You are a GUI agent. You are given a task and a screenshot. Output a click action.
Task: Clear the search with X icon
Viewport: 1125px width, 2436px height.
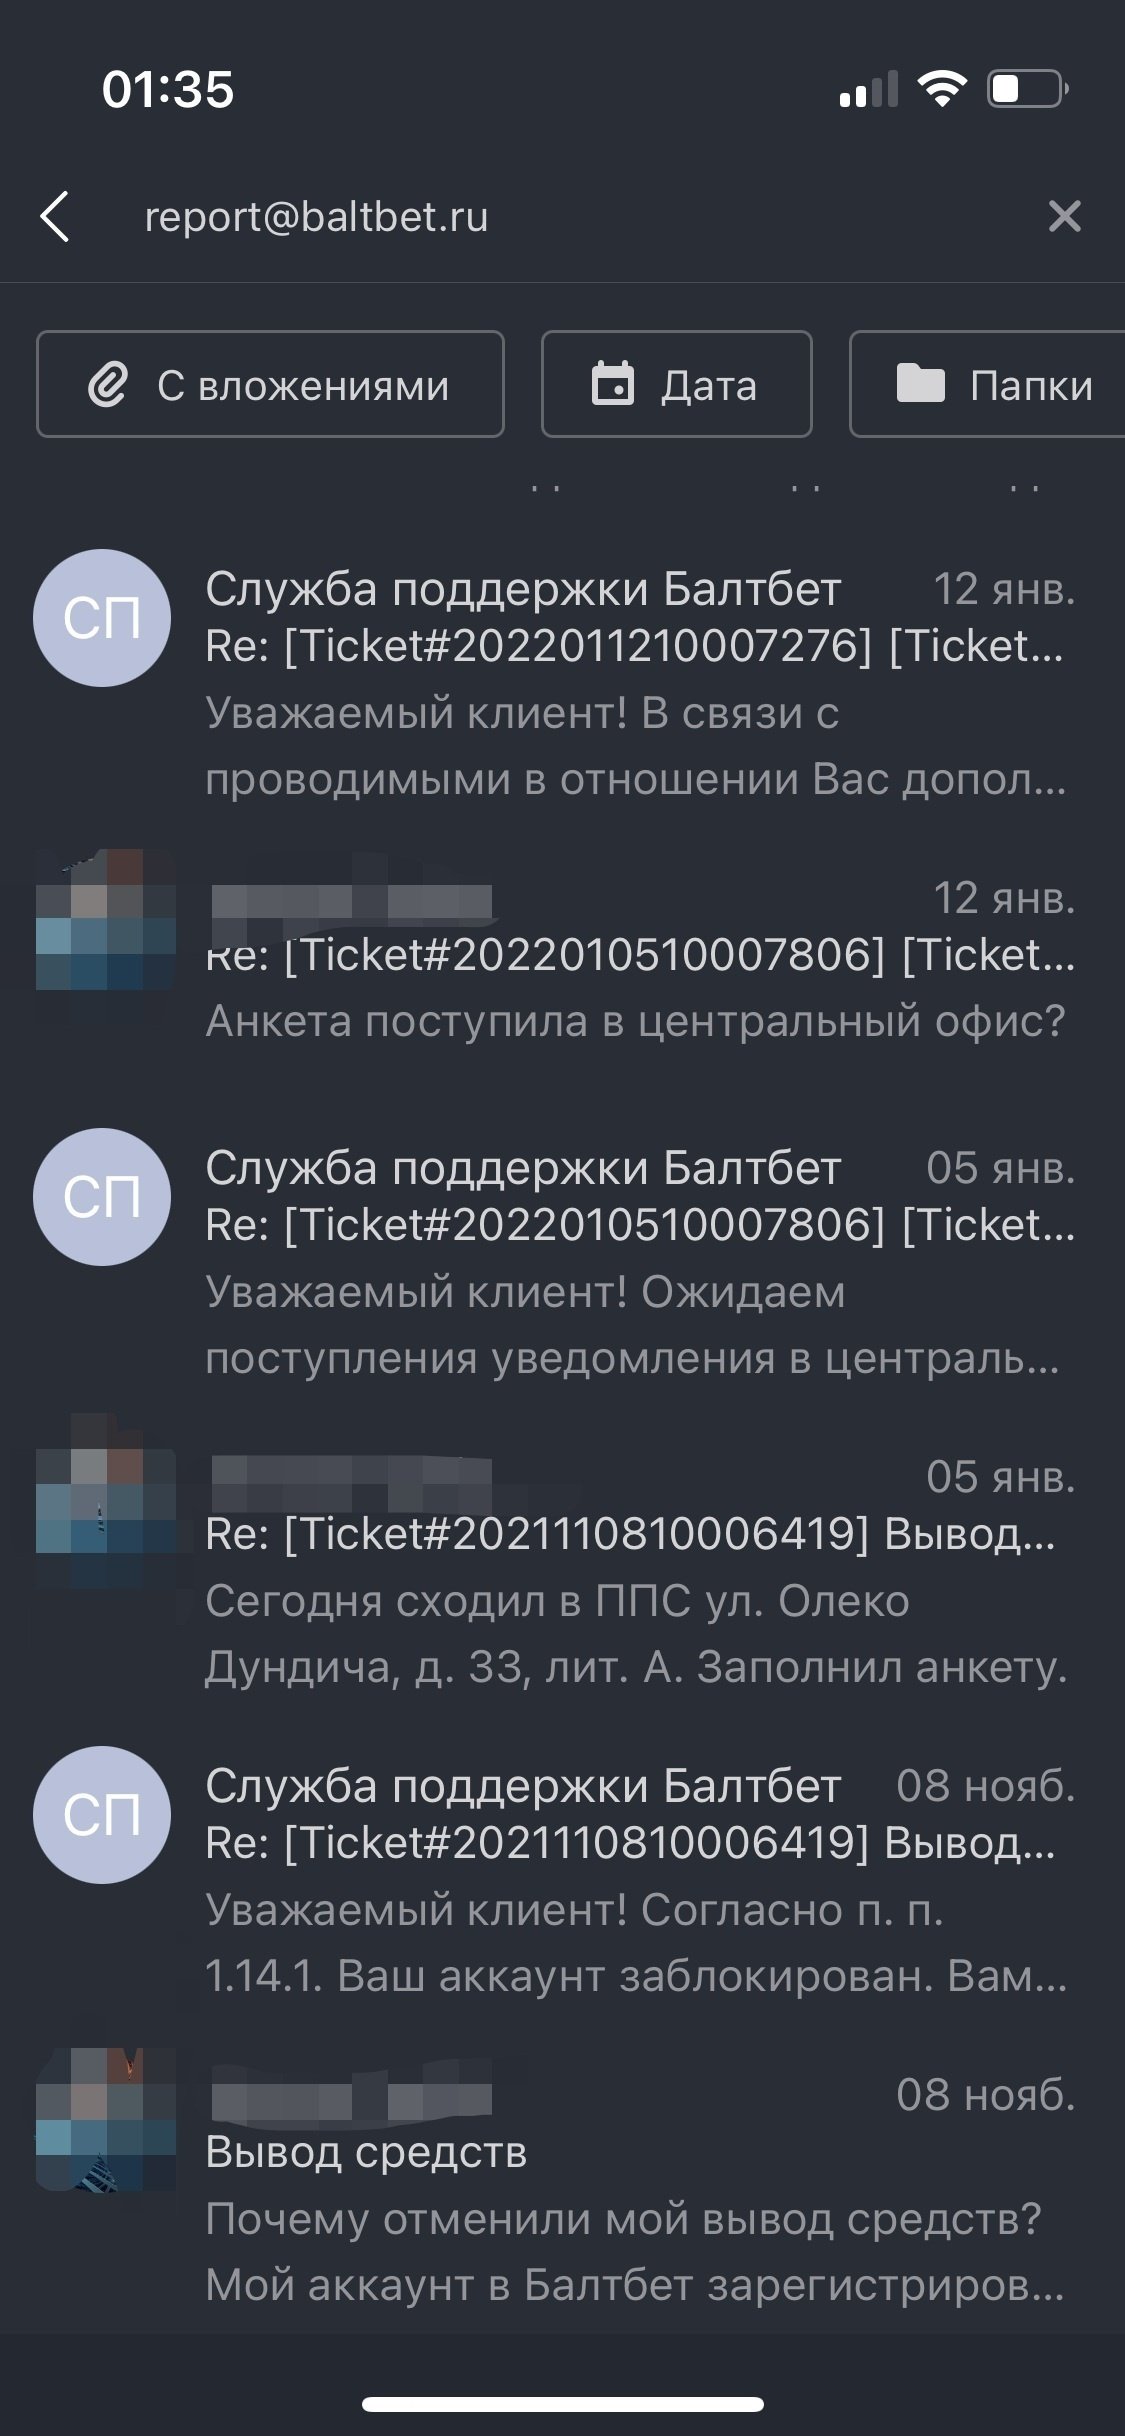click(x=1064, y=216)
